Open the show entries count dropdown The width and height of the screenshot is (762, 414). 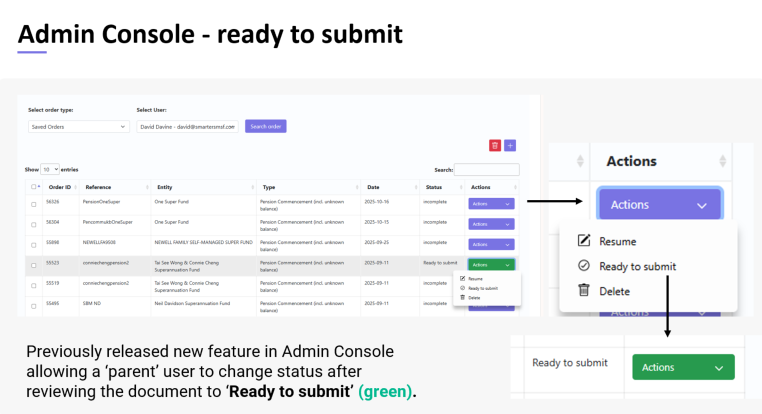(50, 170)
